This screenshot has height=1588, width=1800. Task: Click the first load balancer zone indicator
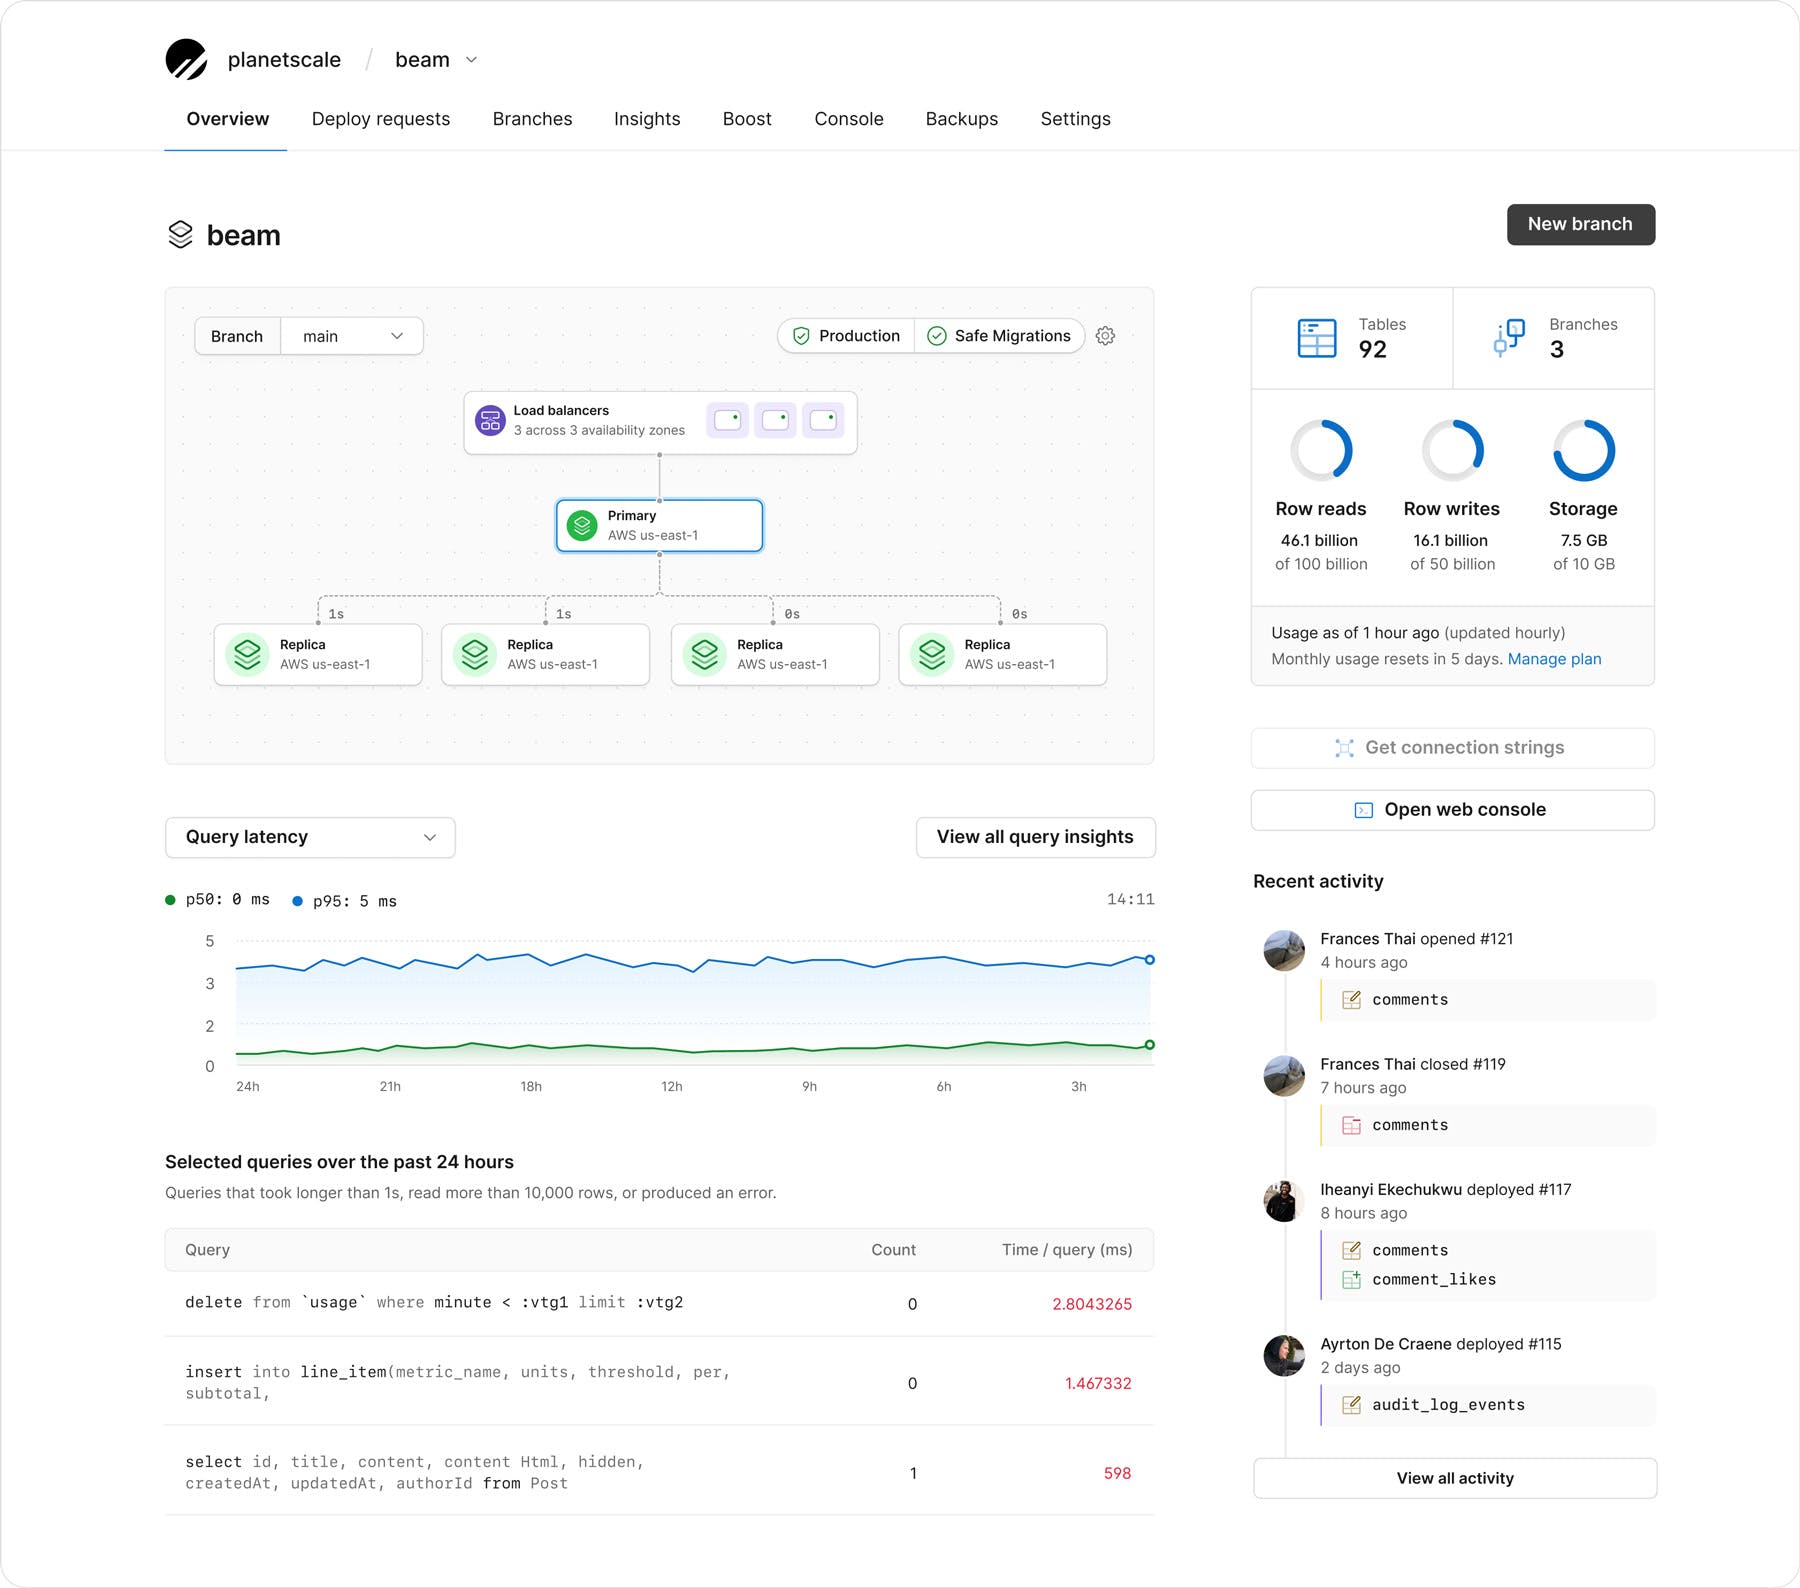click(x=727, y=420)
